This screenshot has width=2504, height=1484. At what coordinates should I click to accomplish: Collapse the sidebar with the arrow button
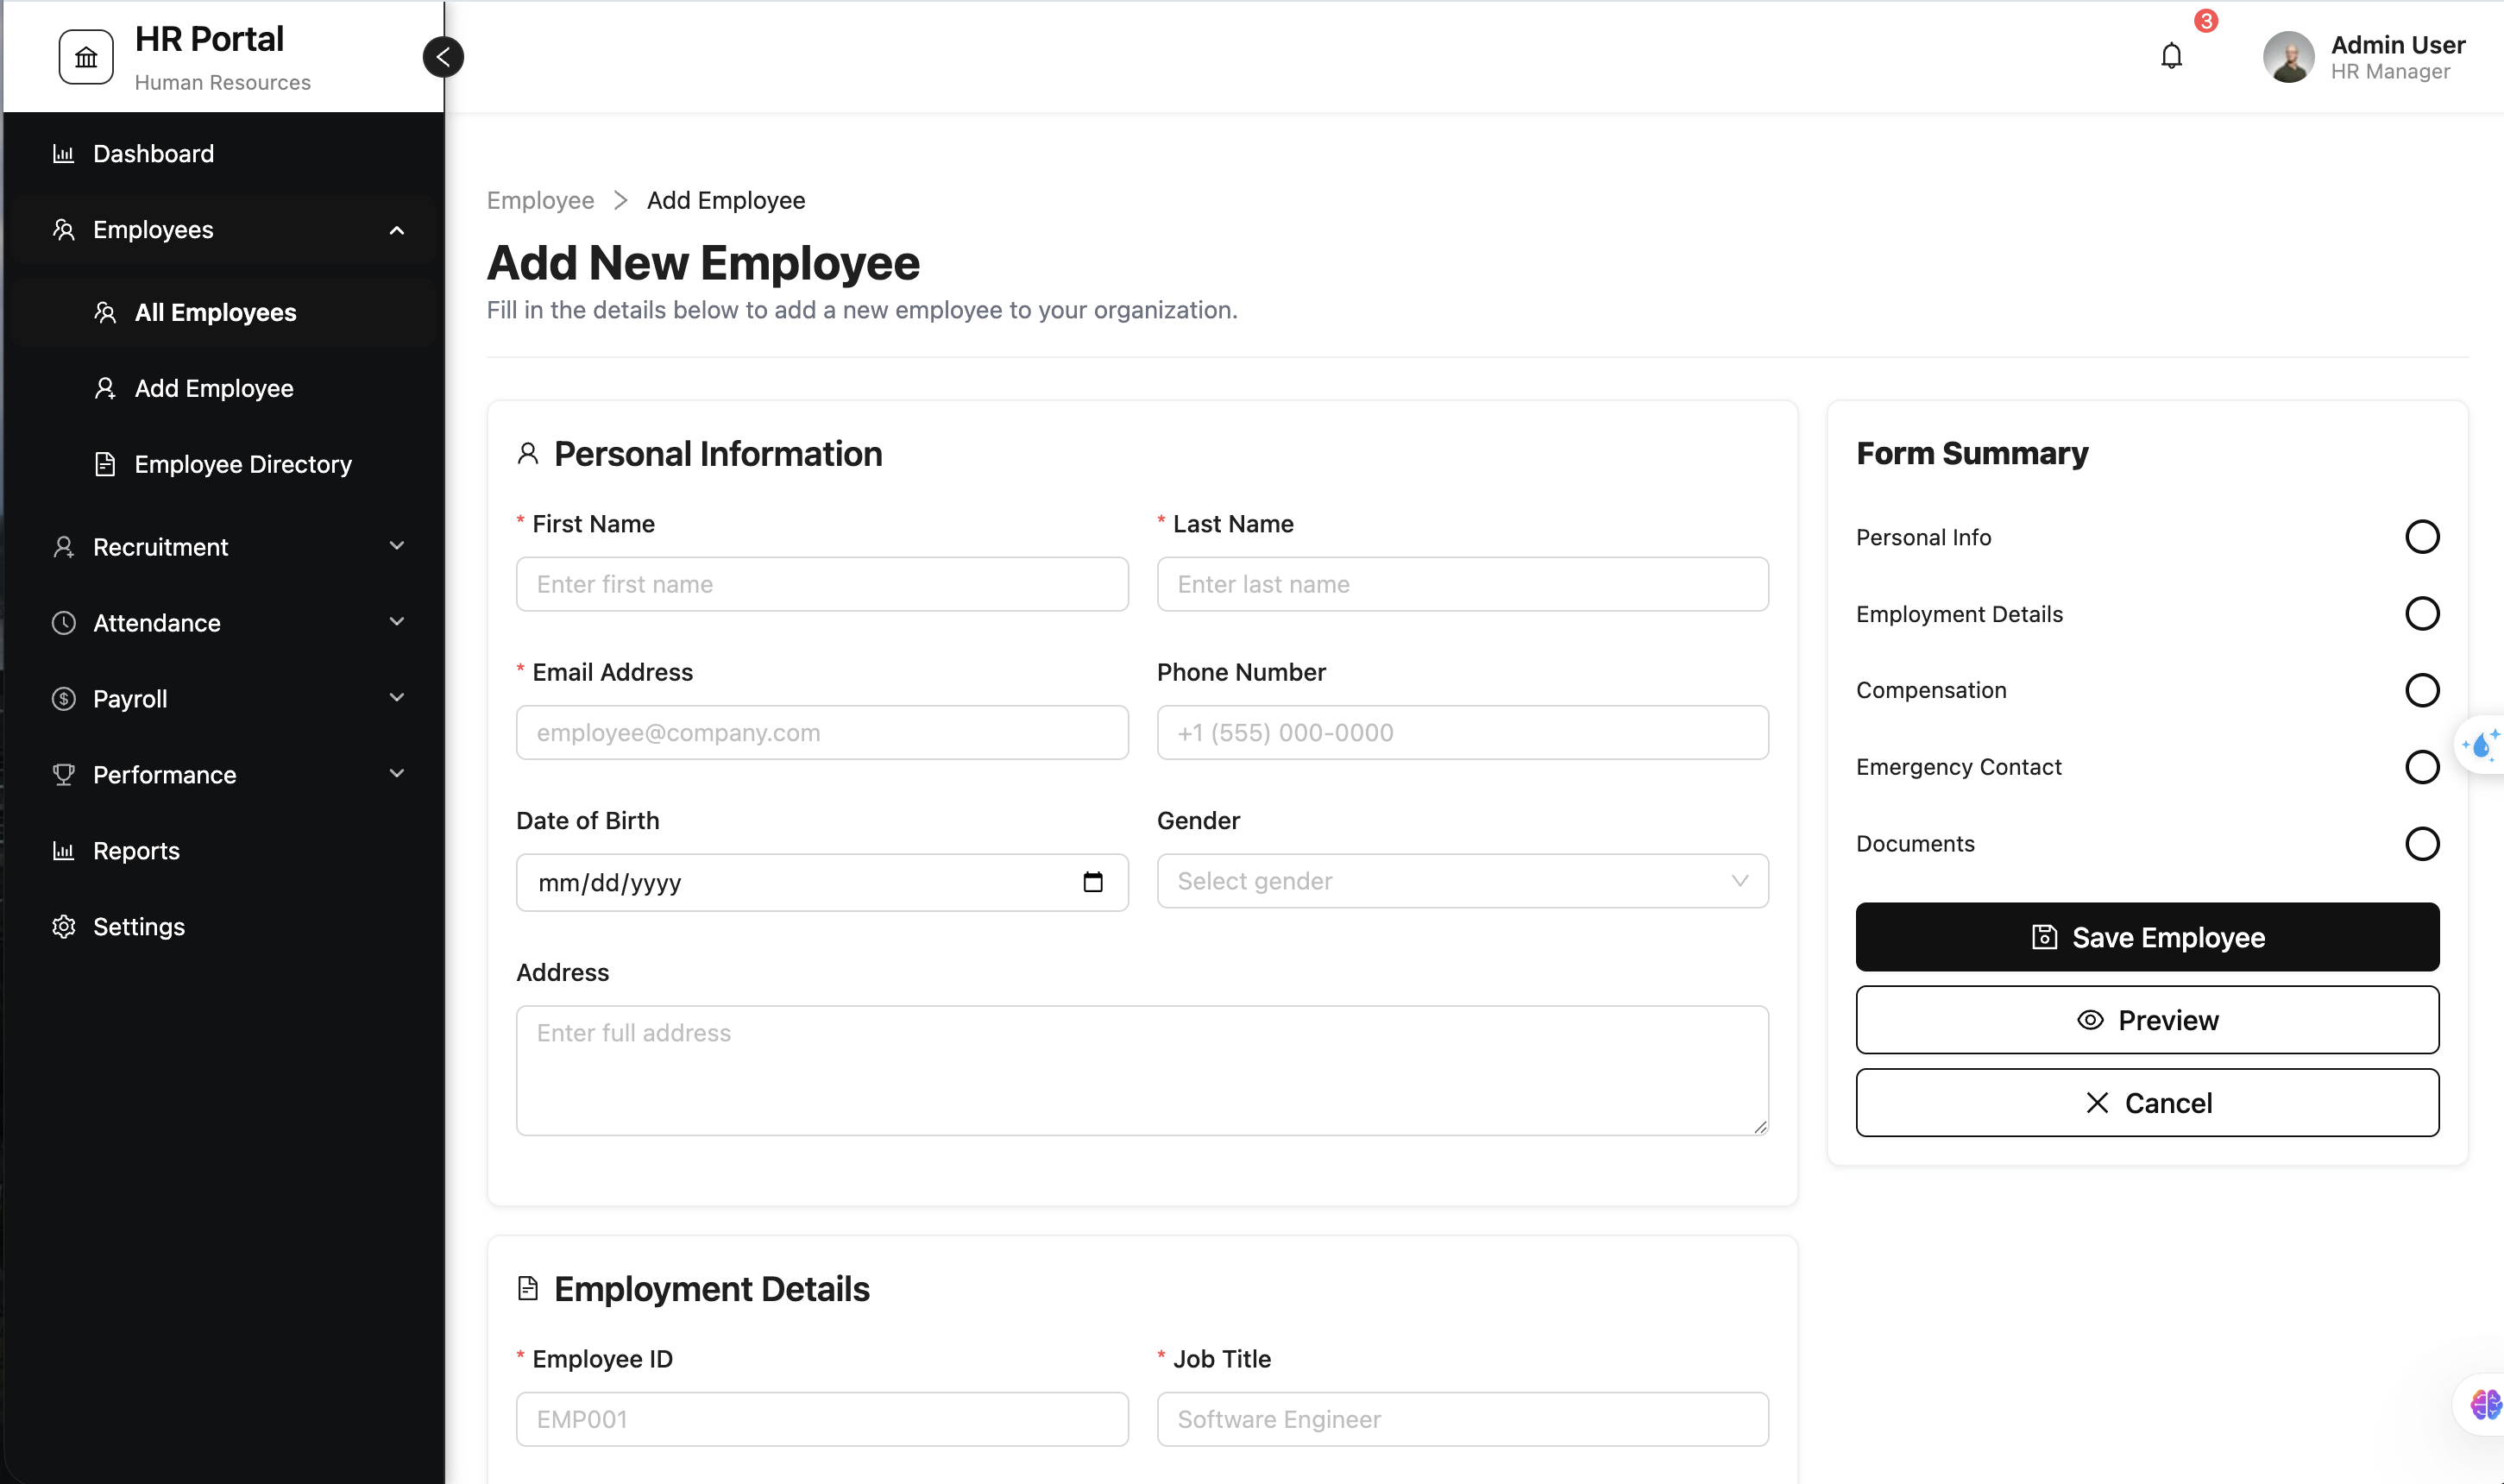click(443, 57)
